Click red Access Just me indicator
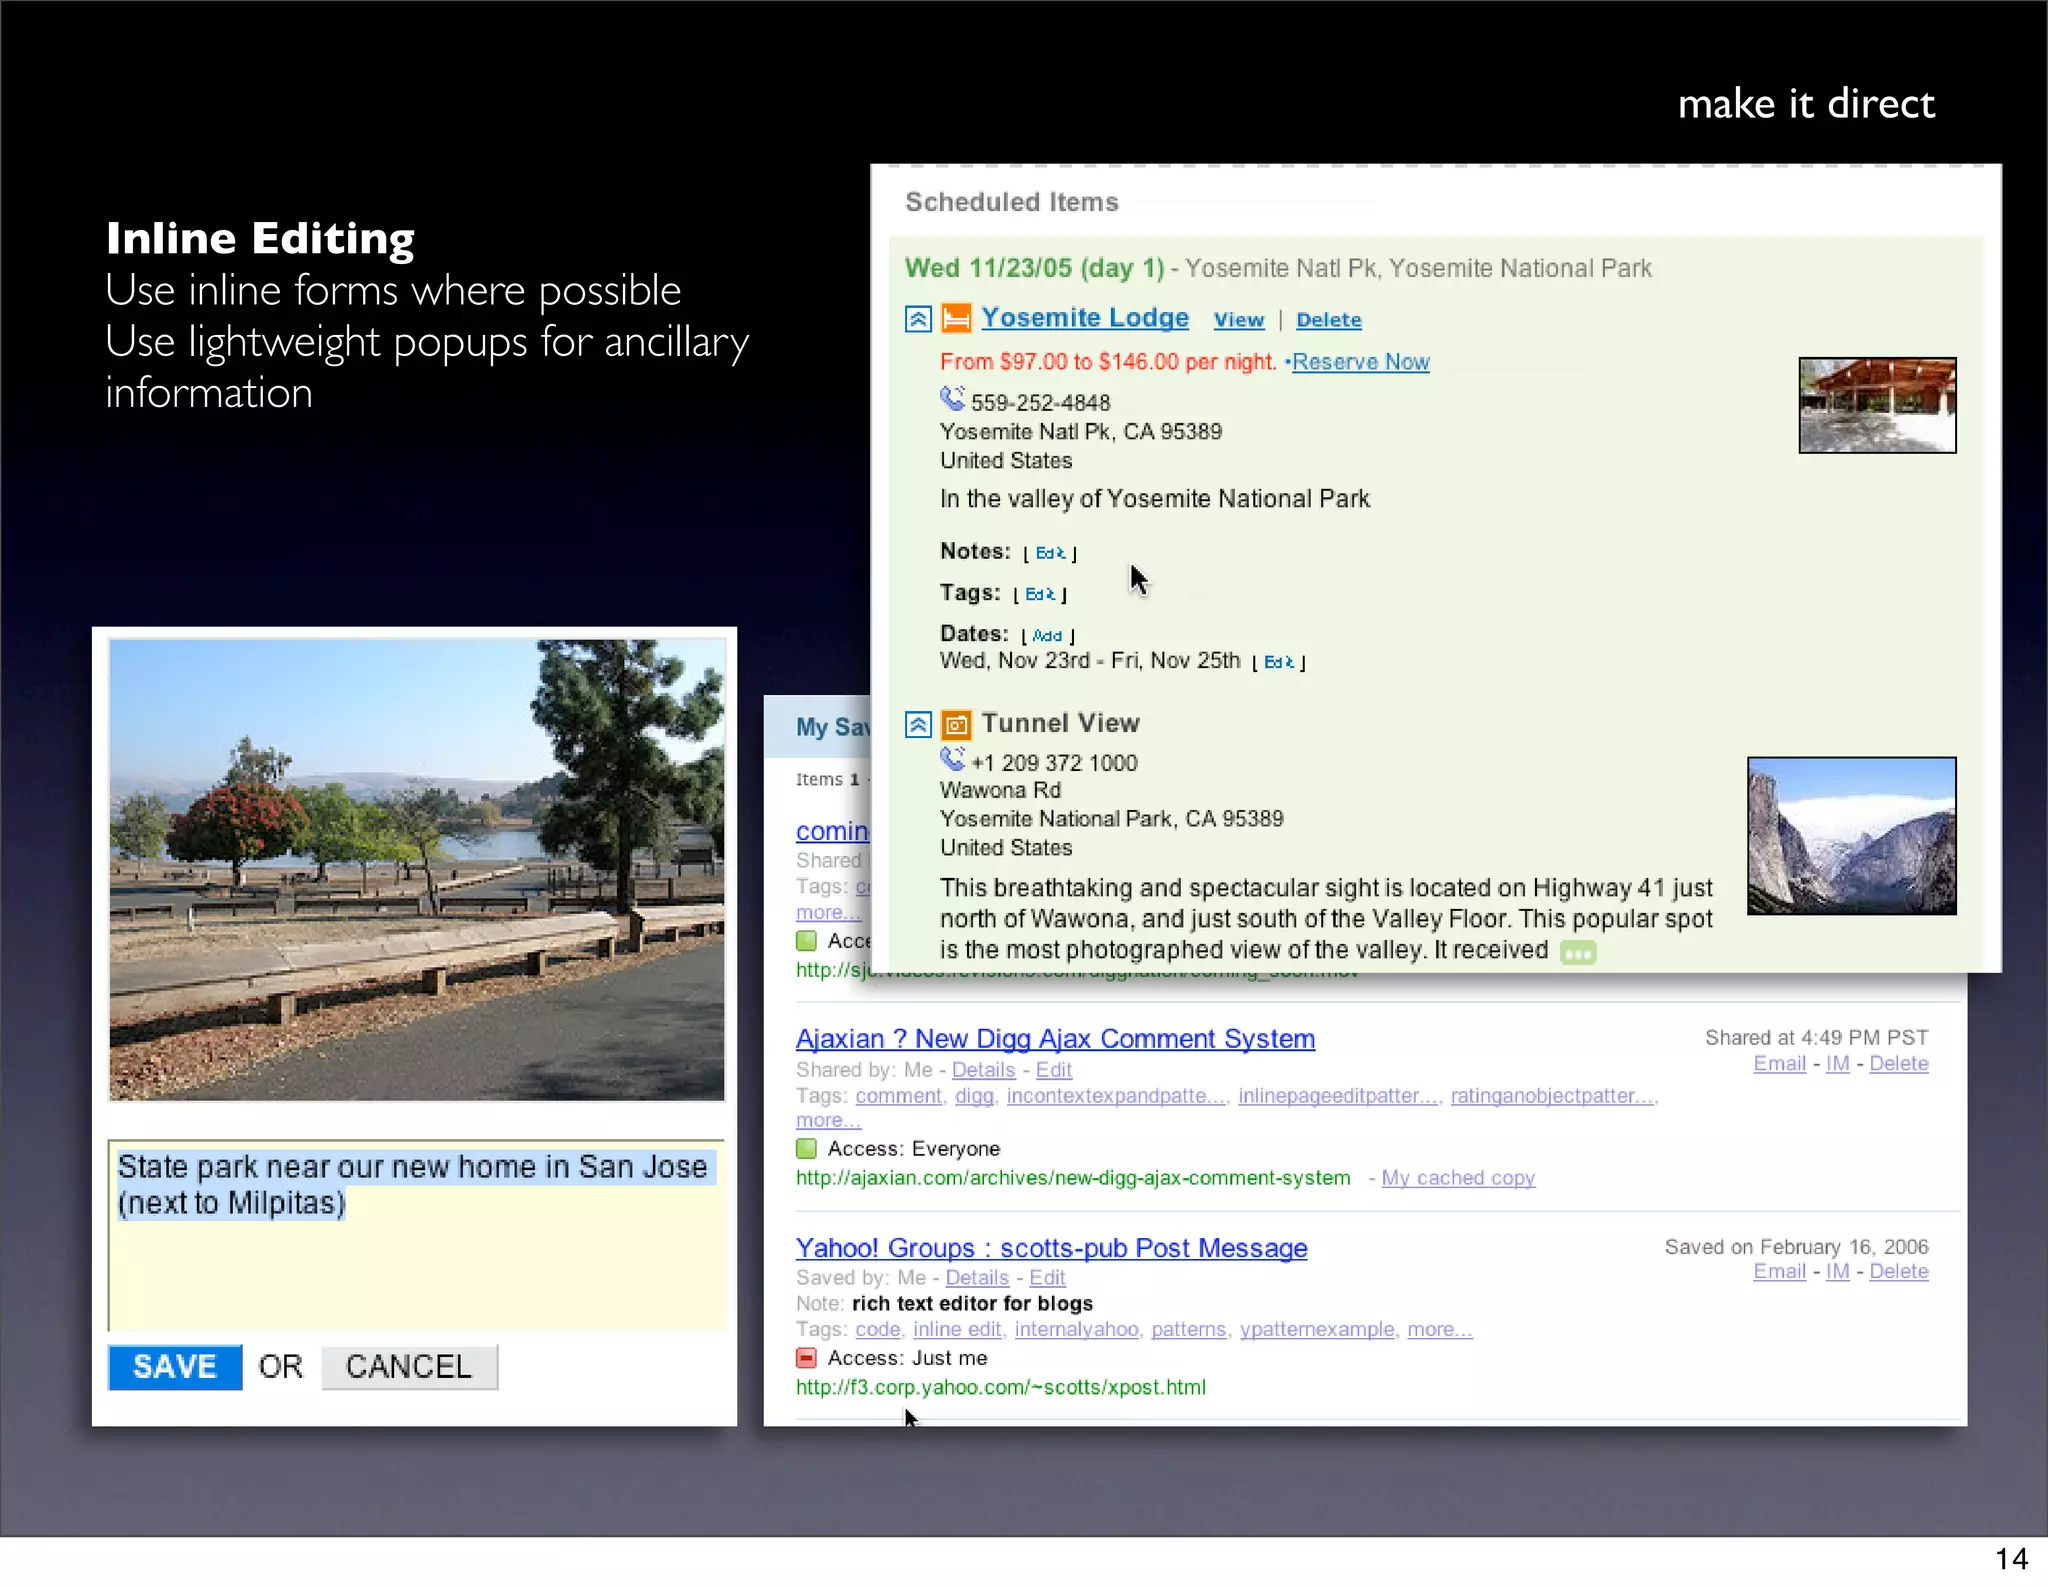The image size is (2048, 1587). pos(806,1358)
